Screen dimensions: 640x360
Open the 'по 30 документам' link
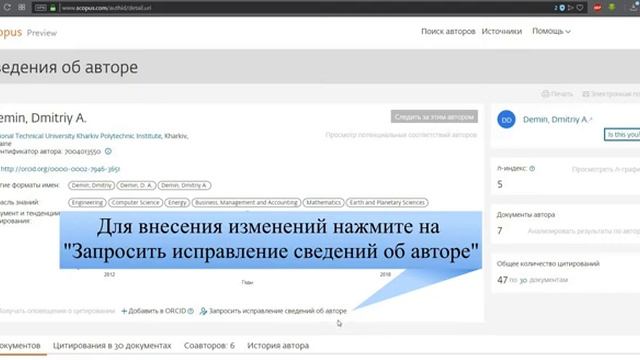coord(538,280)
